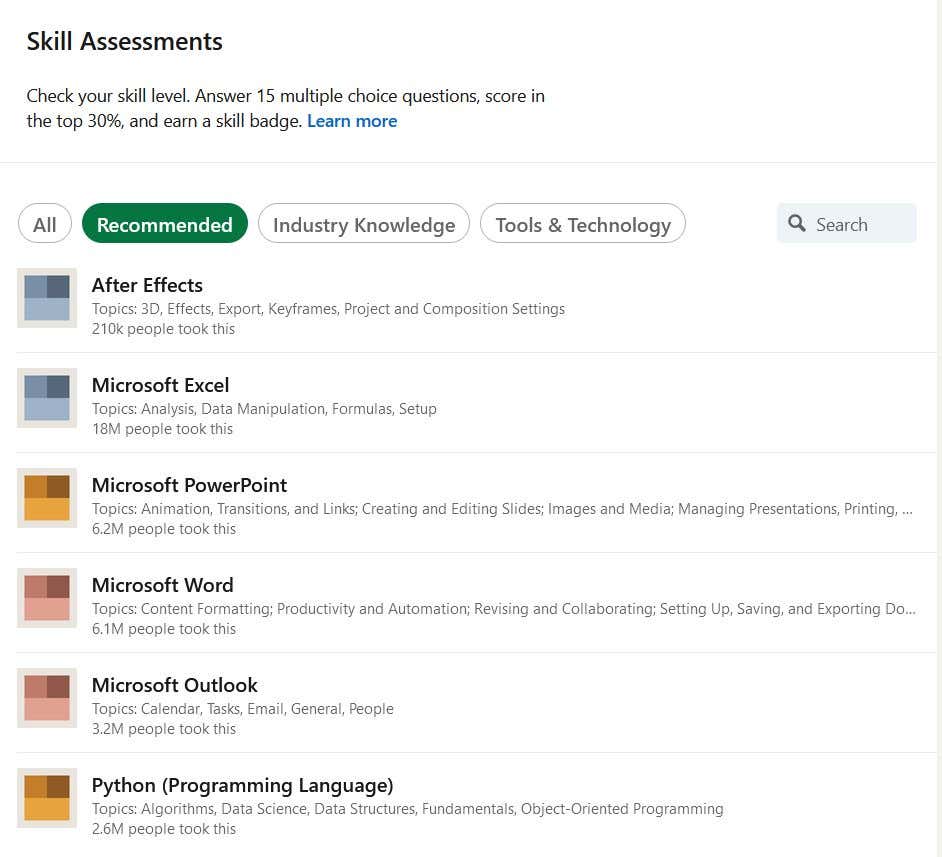
Task: Open the Python (Programming Language) assessment
Action: 242,785
